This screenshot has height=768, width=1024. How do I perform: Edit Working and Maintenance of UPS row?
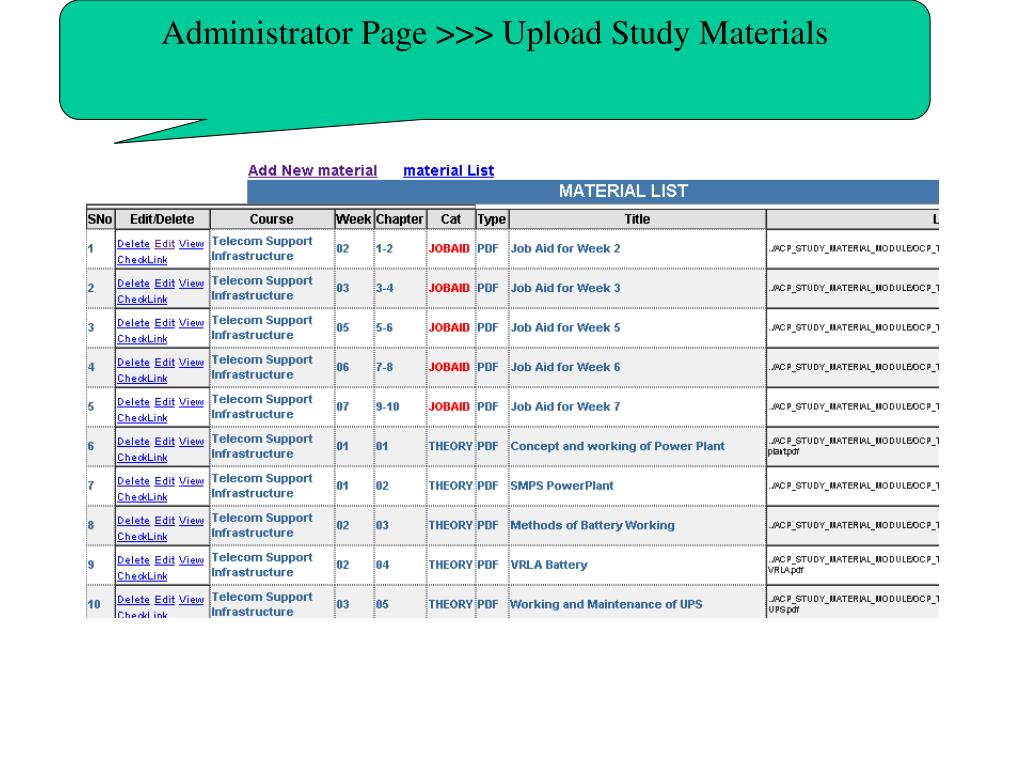(165, 600)
